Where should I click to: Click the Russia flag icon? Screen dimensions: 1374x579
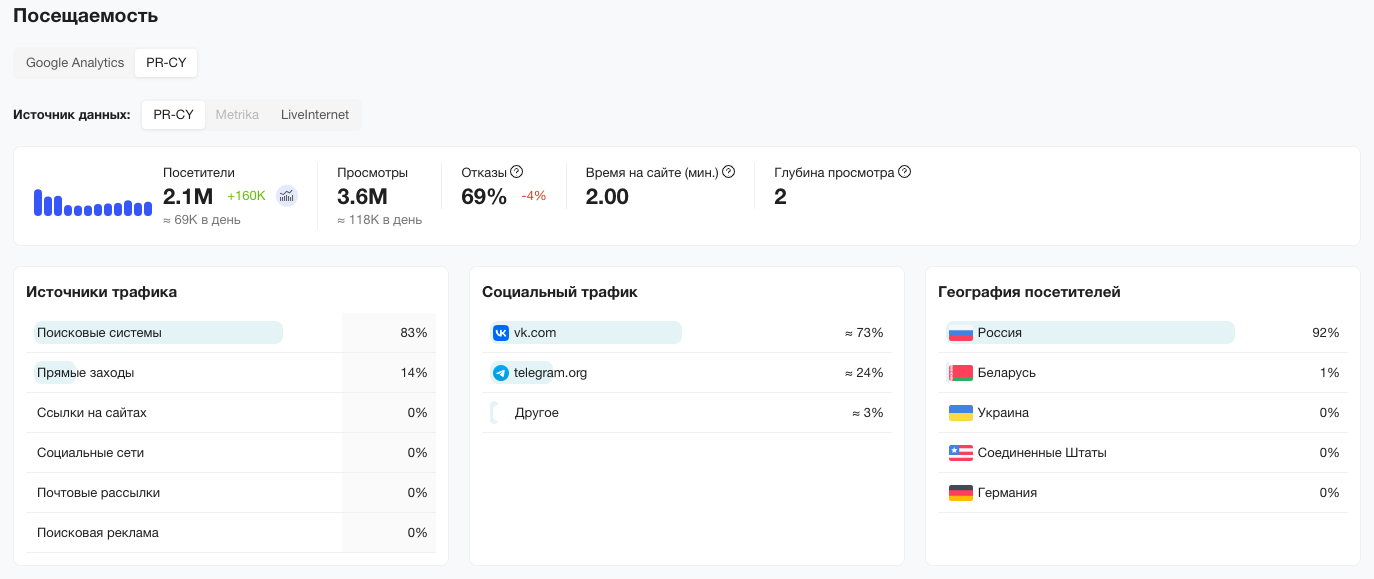click(x=961, y=333)
